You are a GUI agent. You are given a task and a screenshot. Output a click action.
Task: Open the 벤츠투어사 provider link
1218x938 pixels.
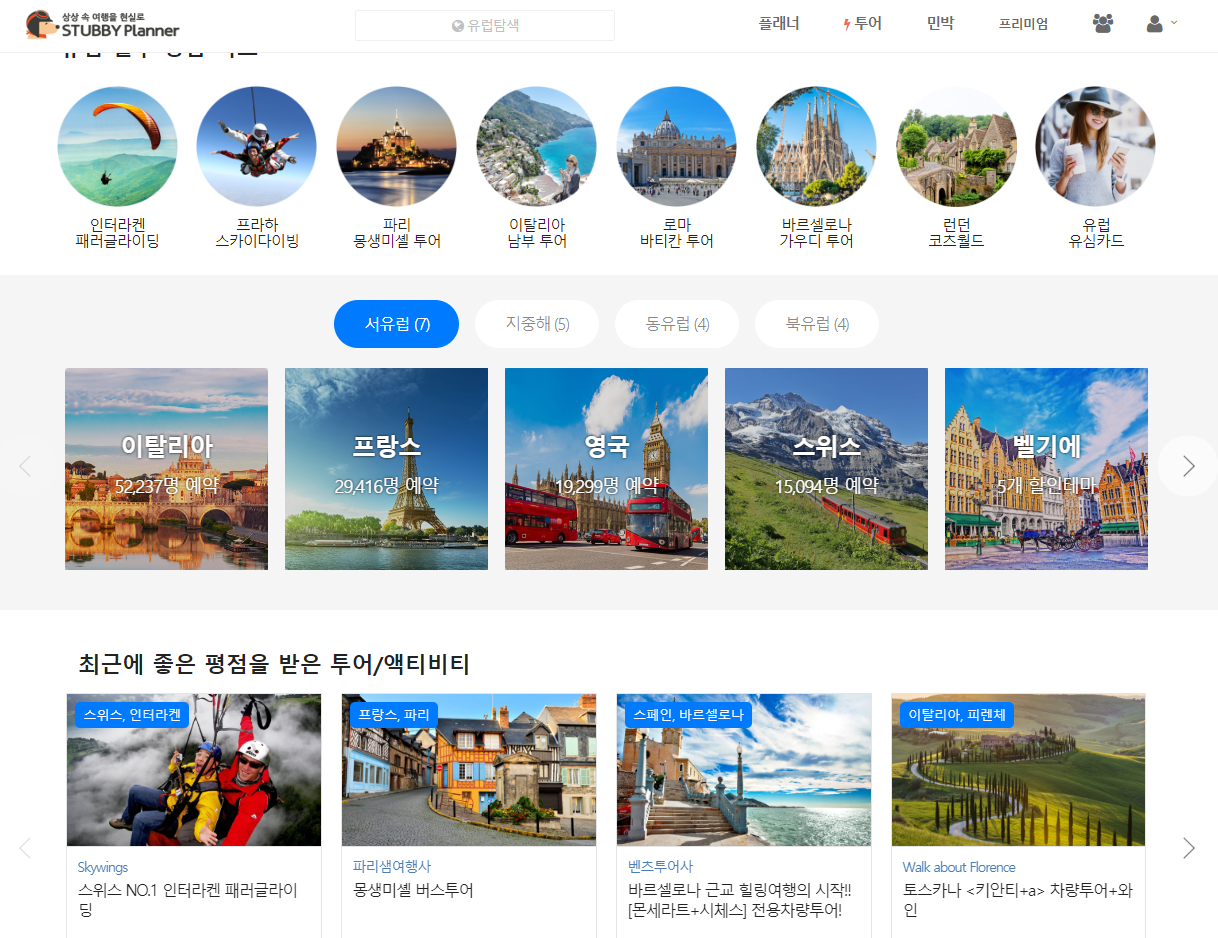[661, 867]
